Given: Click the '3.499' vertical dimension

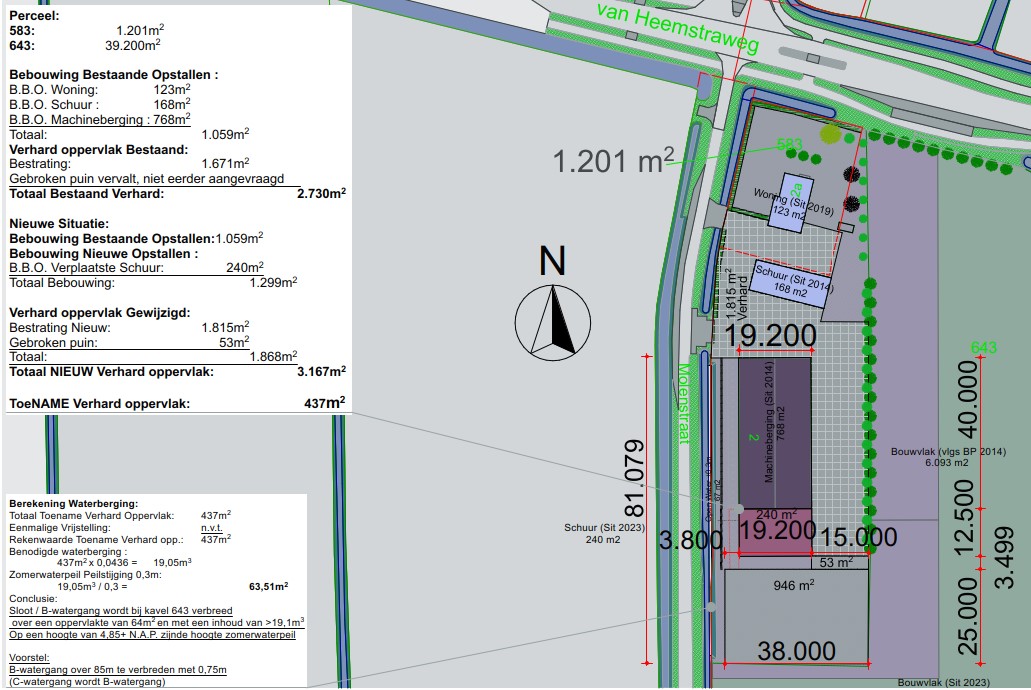Looking at the screenshot, I should pos(1003,558).
